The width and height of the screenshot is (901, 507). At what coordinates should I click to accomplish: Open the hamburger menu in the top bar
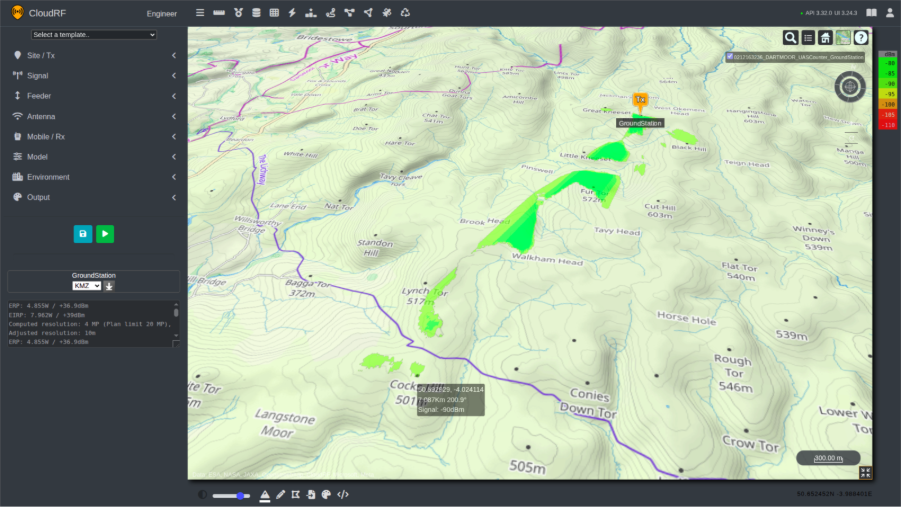(200, 13)
